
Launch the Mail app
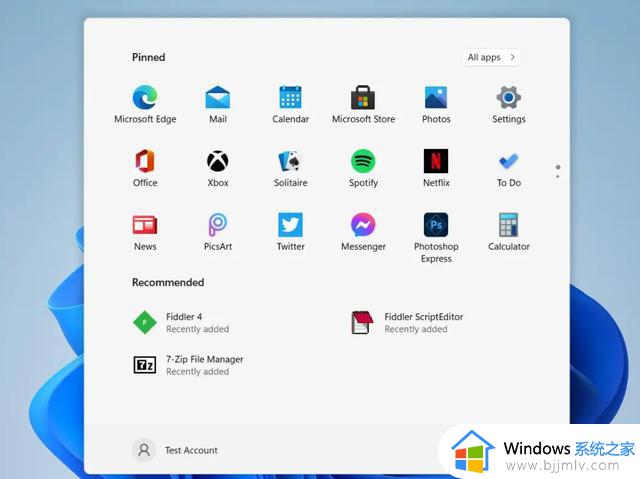pyautogui.click(x=218, y=104)
